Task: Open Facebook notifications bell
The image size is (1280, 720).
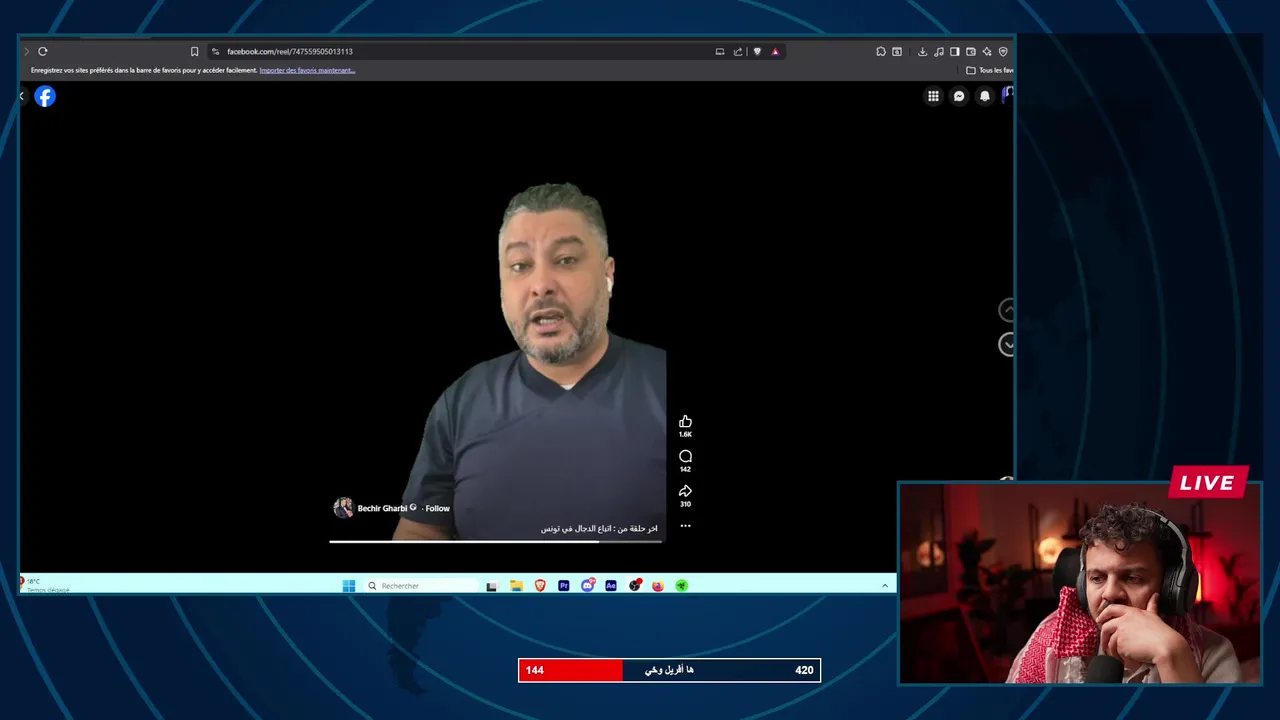Action: (985, 96)
